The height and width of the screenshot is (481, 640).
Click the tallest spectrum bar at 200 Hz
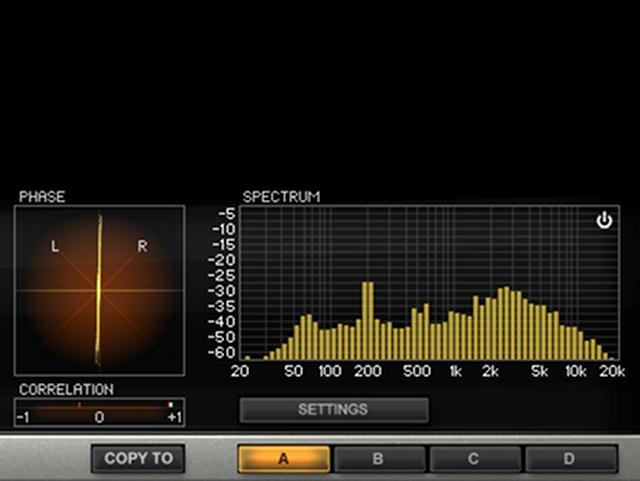[368, 321]
